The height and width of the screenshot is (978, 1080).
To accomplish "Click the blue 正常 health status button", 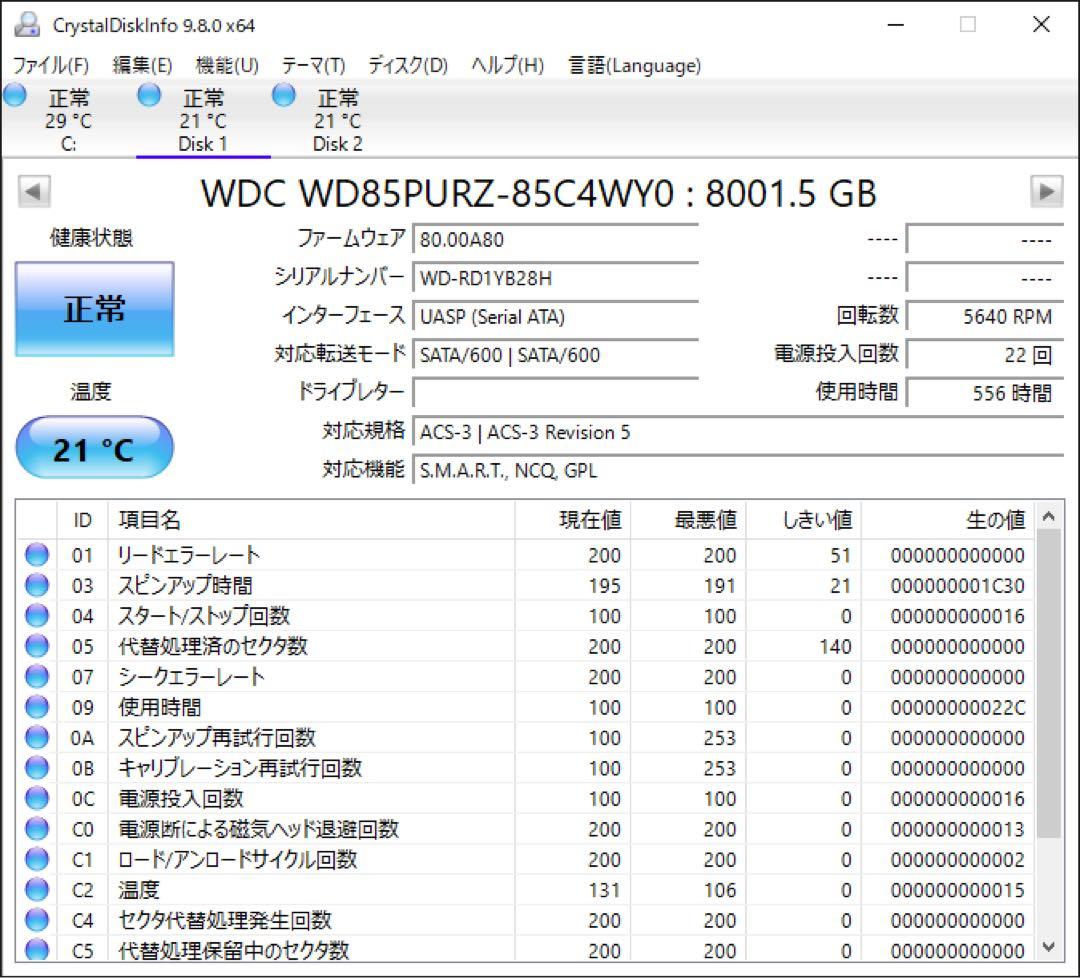I will [94, 309].
